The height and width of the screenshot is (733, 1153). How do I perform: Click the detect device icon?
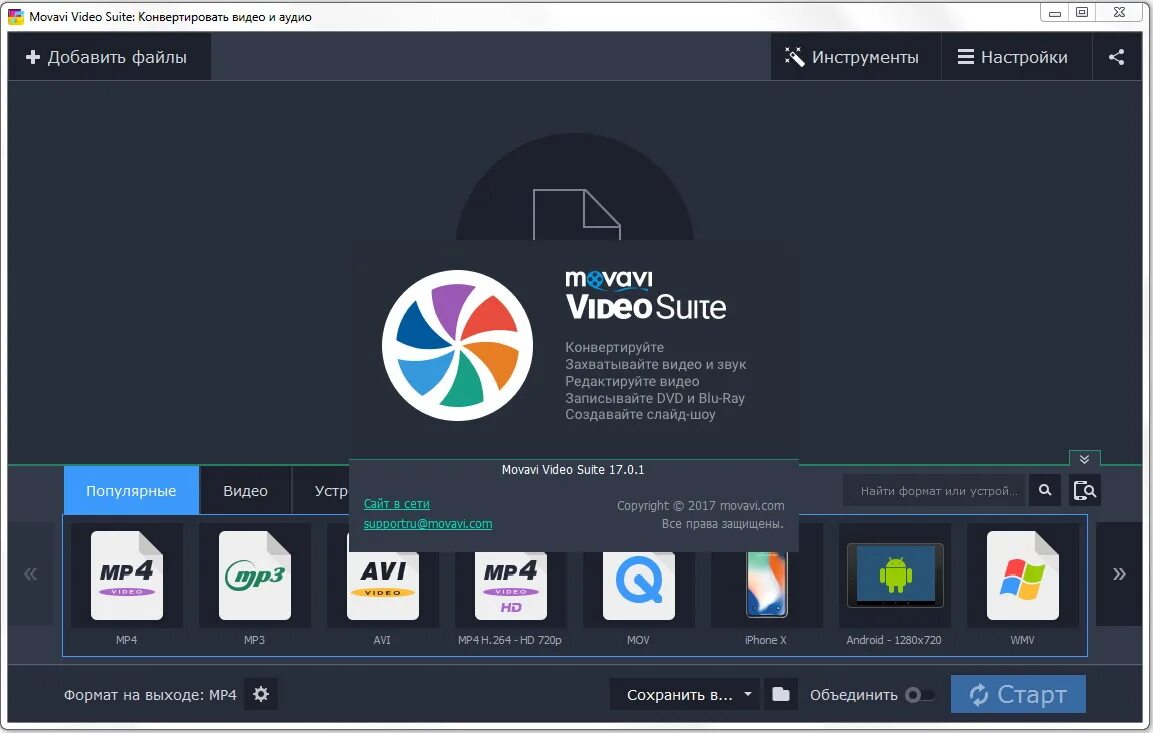tap(1085, 490)
